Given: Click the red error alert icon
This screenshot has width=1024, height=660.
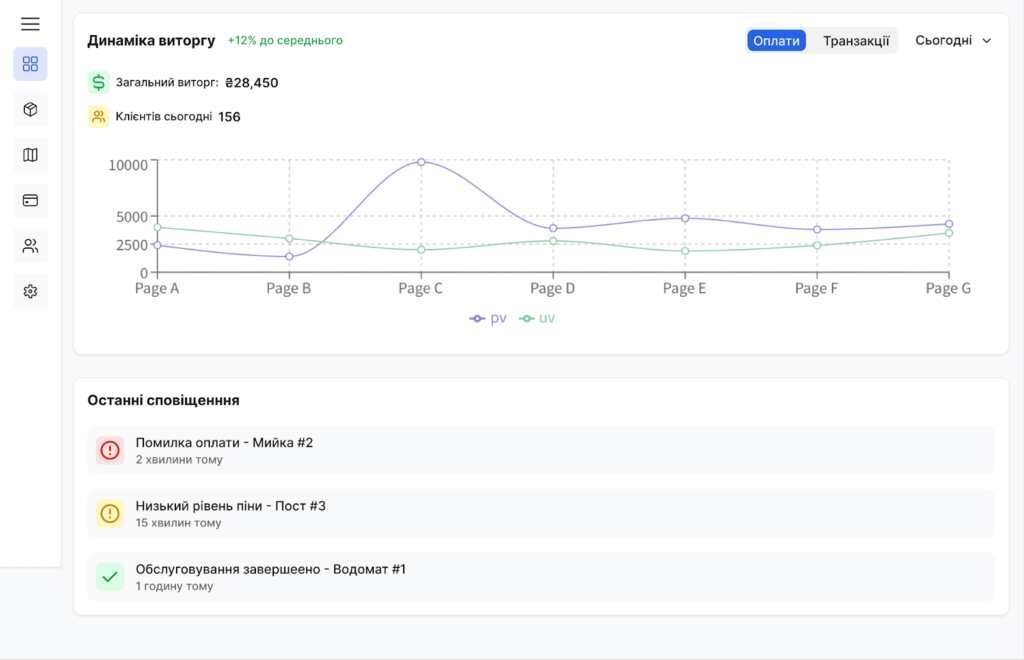Looking at the screenshot, I should pyautogui.click(x=110, y=450).
